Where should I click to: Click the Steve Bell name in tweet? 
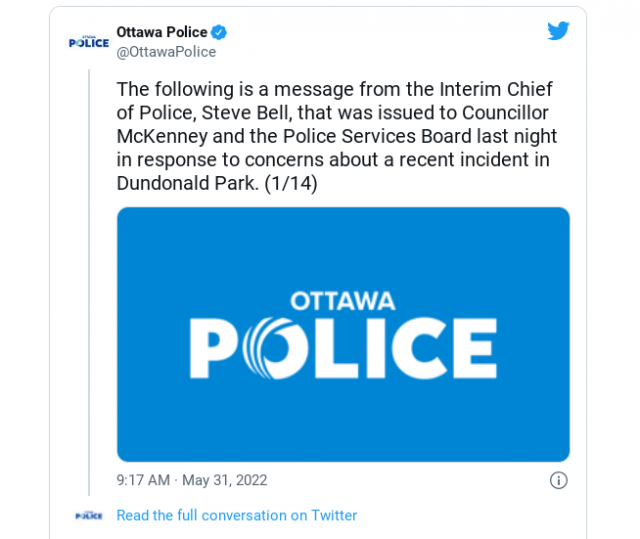tap(247, 113)
